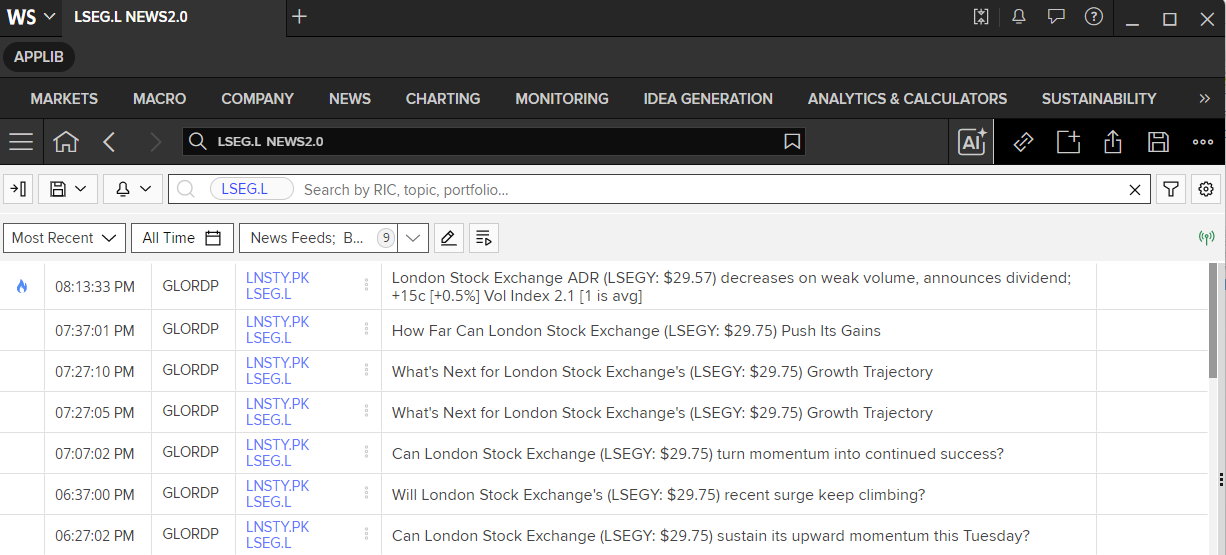1226x555 pixels.
Task: Open the MARKETS menu
Action: [x=64, y=99]
